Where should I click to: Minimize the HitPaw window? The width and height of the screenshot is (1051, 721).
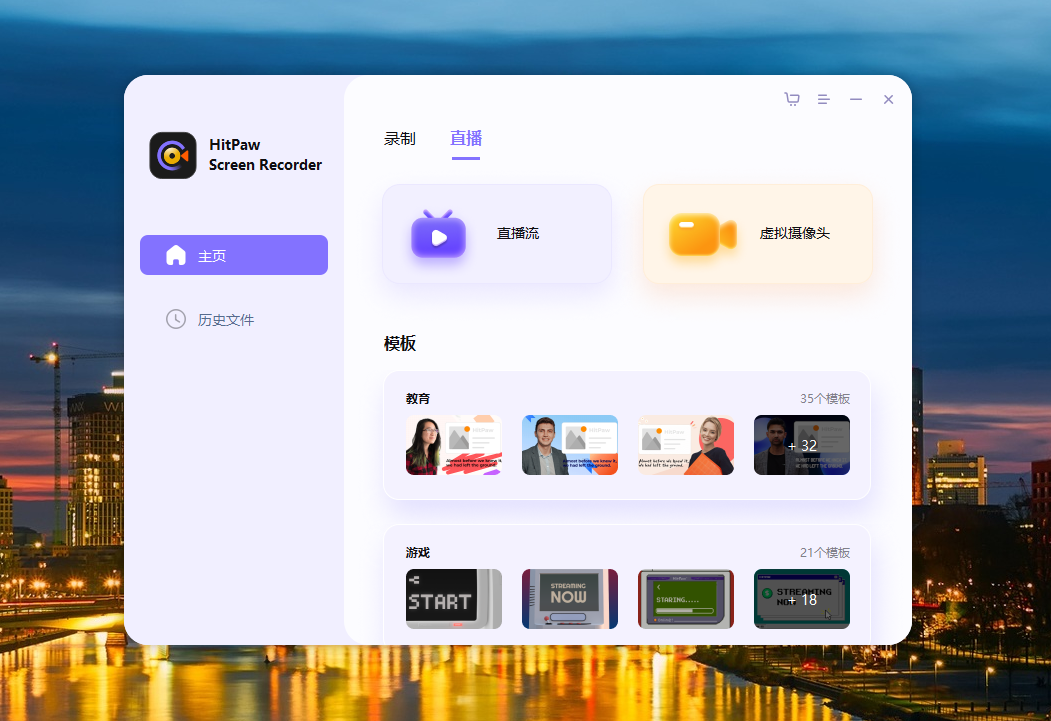click(856, 99)
